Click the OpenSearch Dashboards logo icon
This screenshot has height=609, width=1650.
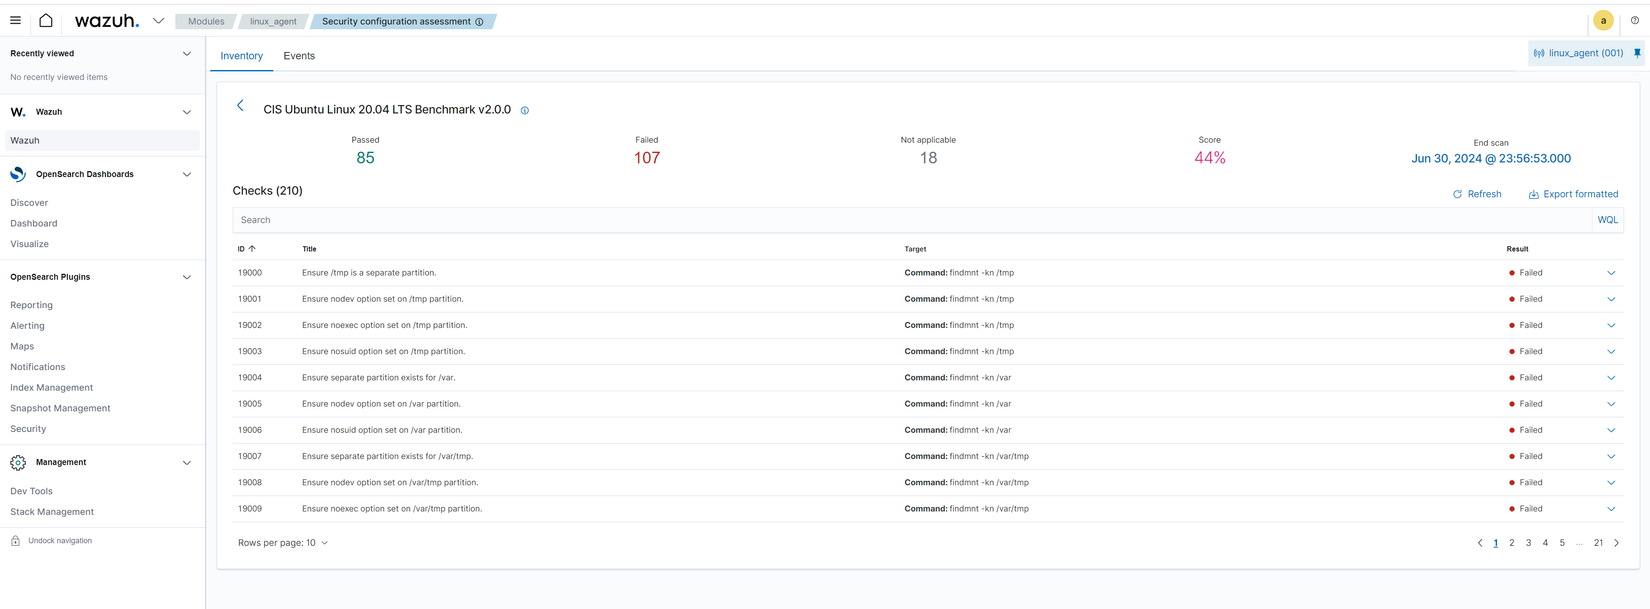point(18,174)
